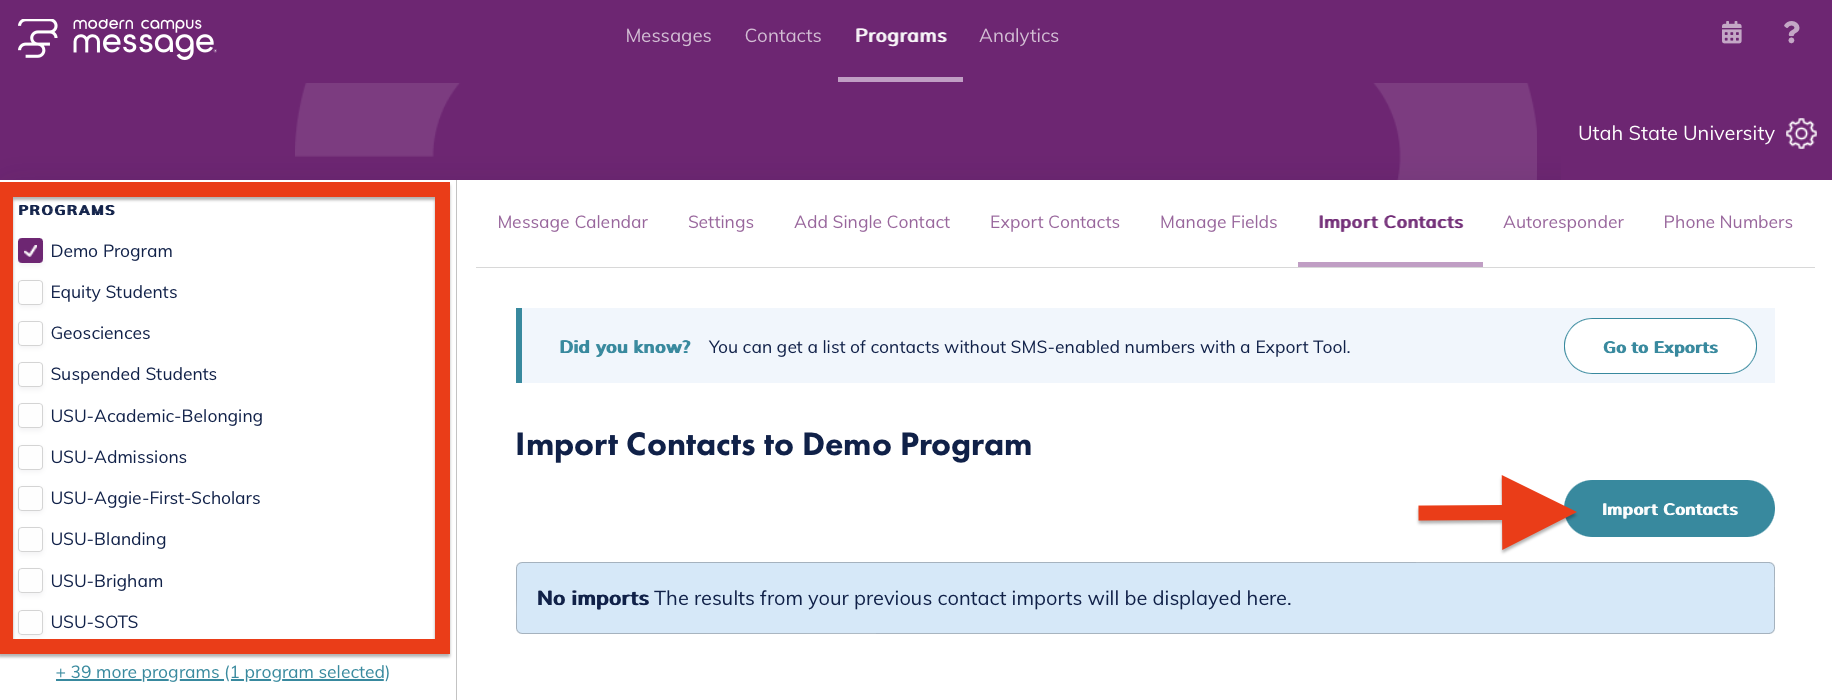
Task: Open the calendar icon in the header
Action: [x=1730, y=33]
